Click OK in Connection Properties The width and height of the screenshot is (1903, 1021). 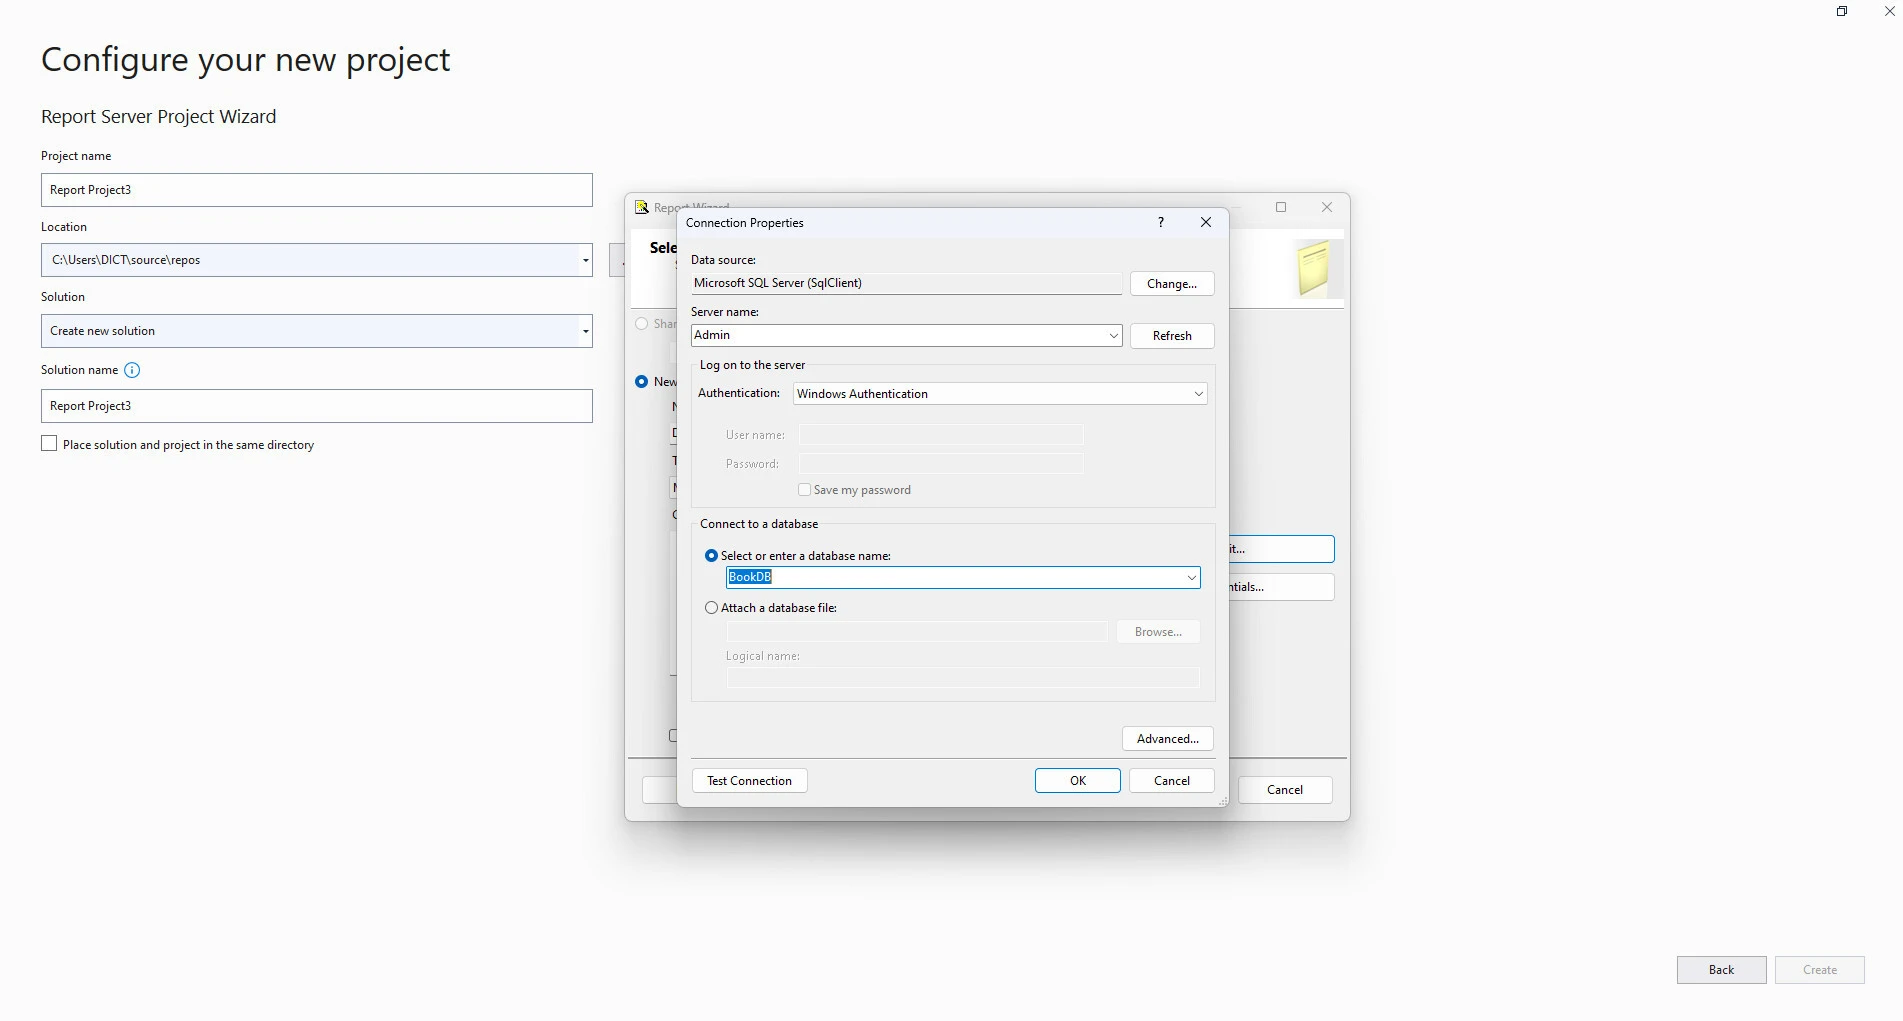[x=1077, y=781]
